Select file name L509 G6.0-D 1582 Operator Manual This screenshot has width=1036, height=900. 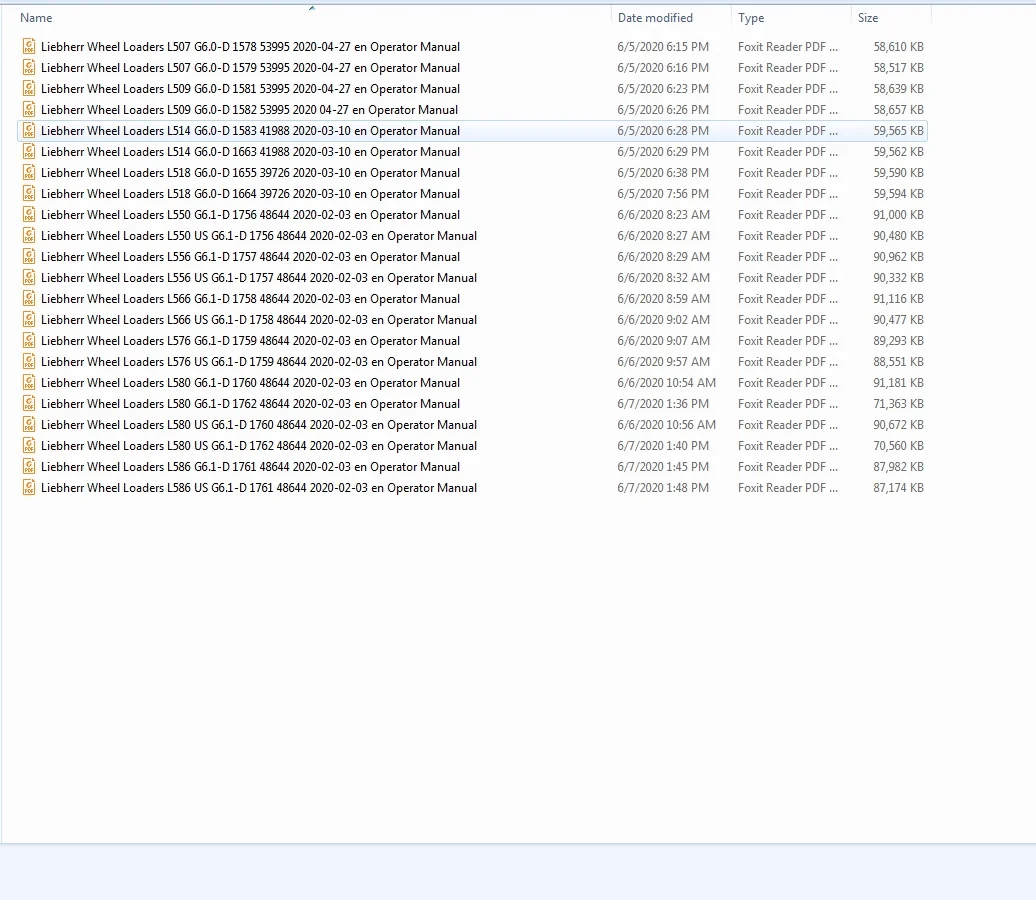pyautogui.click(x=250, y=110)
